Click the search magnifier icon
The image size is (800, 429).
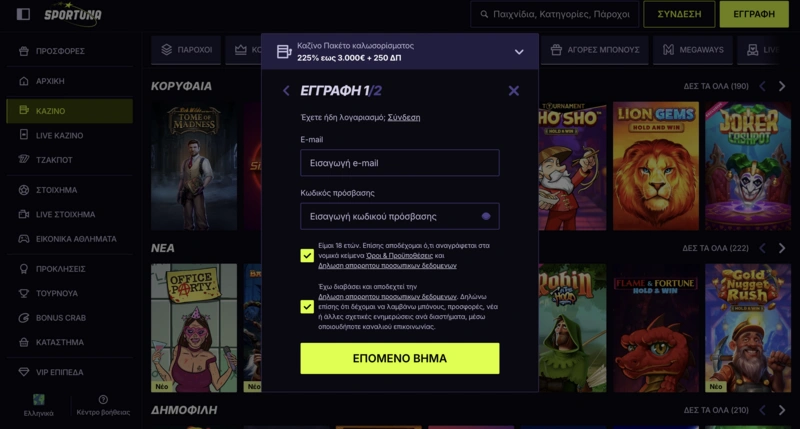click(x=484, y=14)
